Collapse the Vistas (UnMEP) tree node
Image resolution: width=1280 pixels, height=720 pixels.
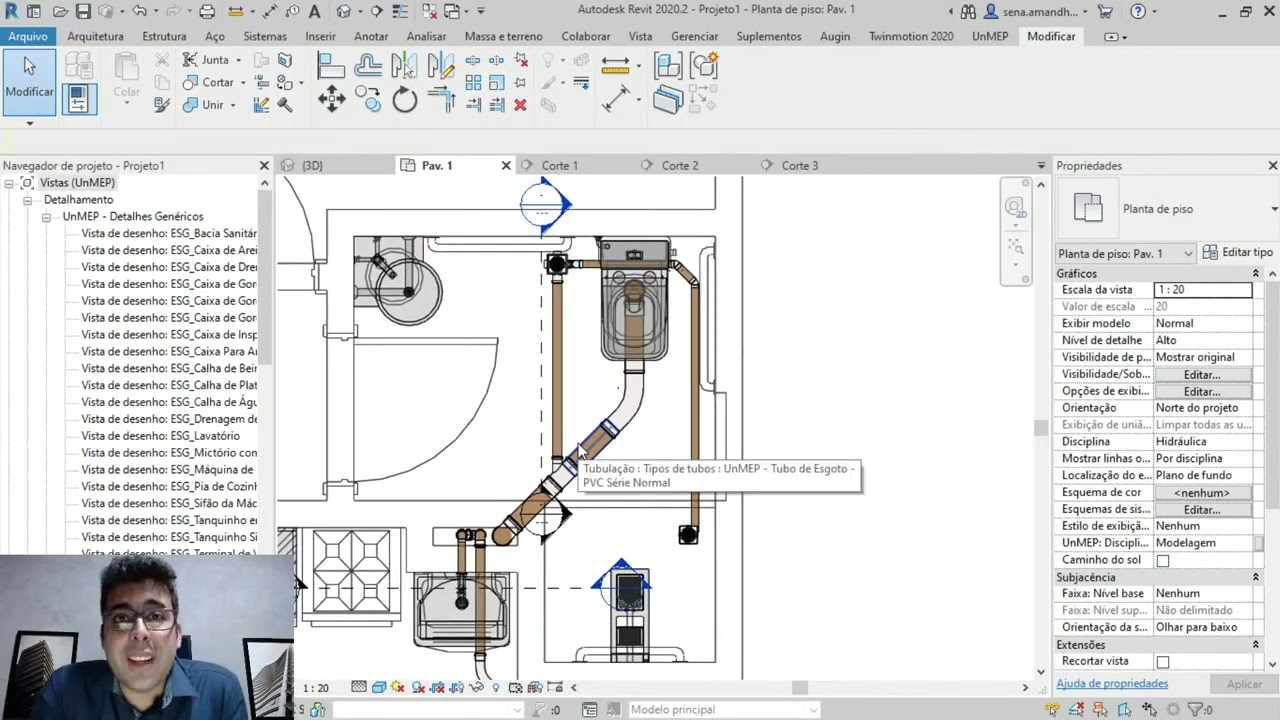tap(9, 183)
